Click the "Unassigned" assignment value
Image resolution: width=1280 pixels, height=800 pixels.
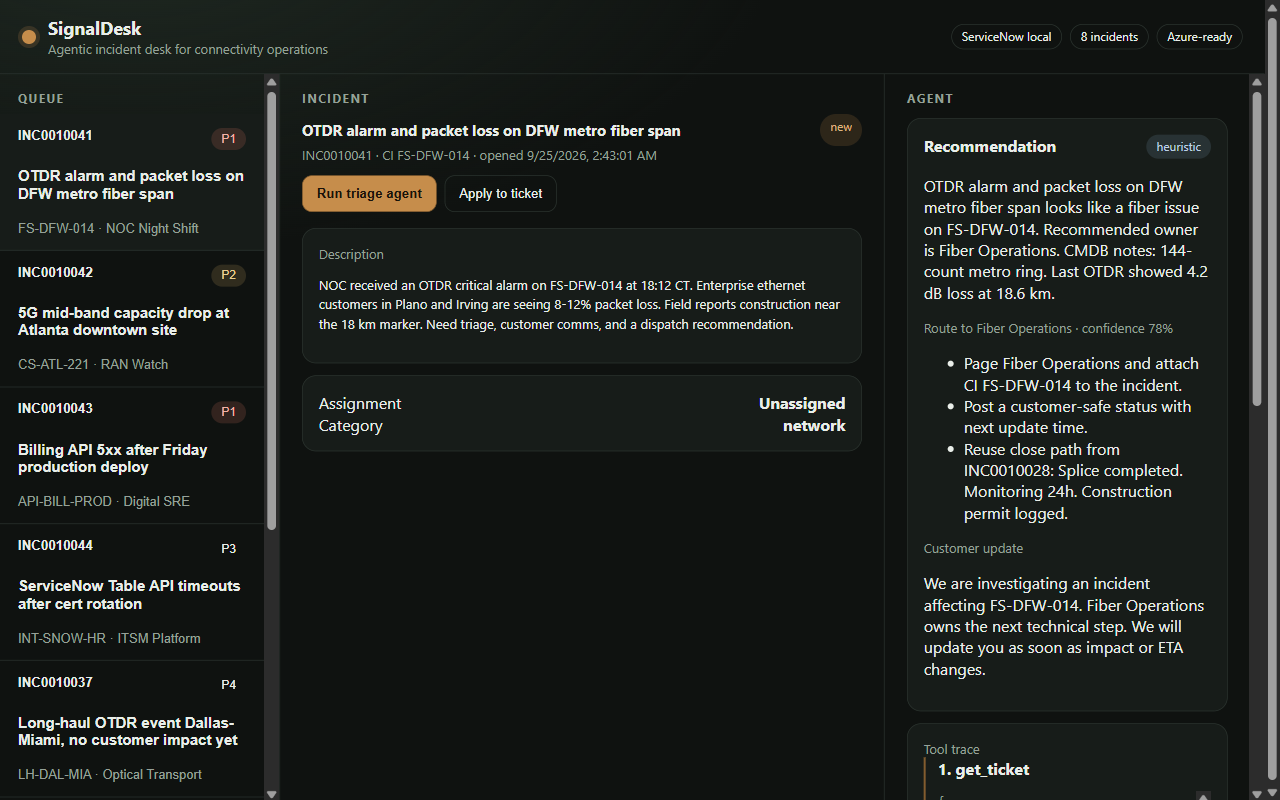802,404
